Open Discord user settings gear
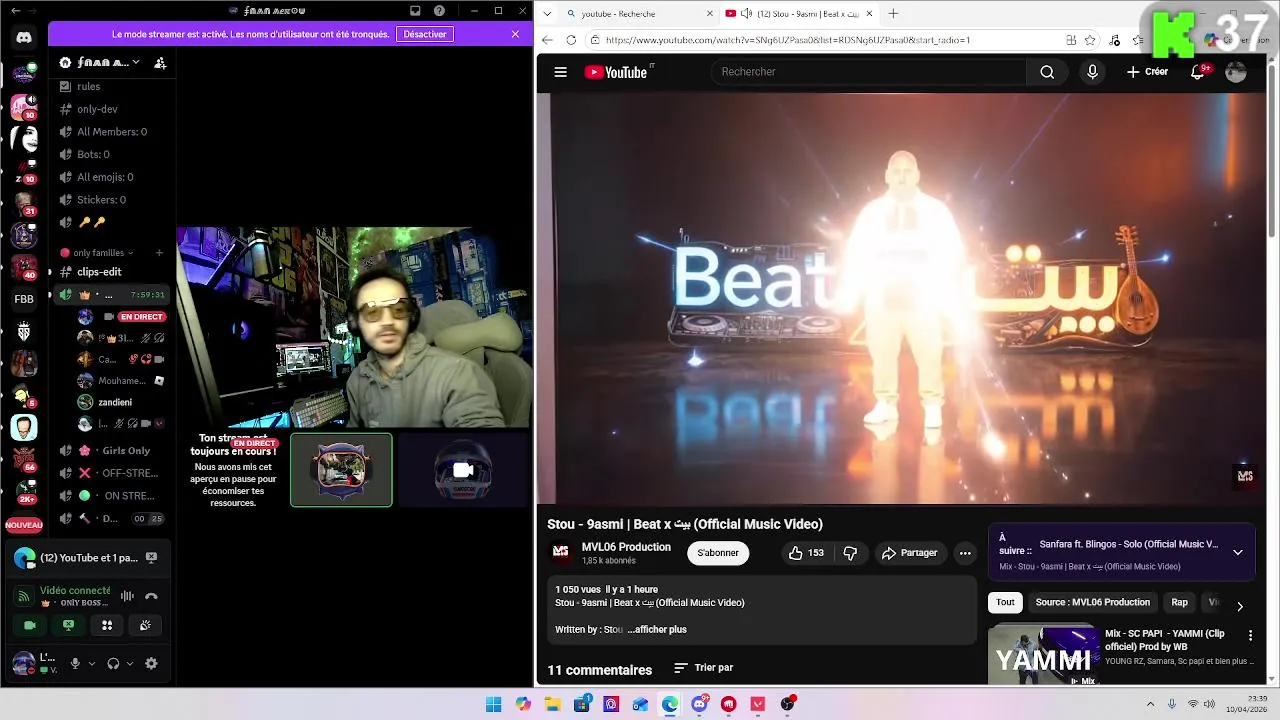1280x720 pixels. [x=151, y=663]
